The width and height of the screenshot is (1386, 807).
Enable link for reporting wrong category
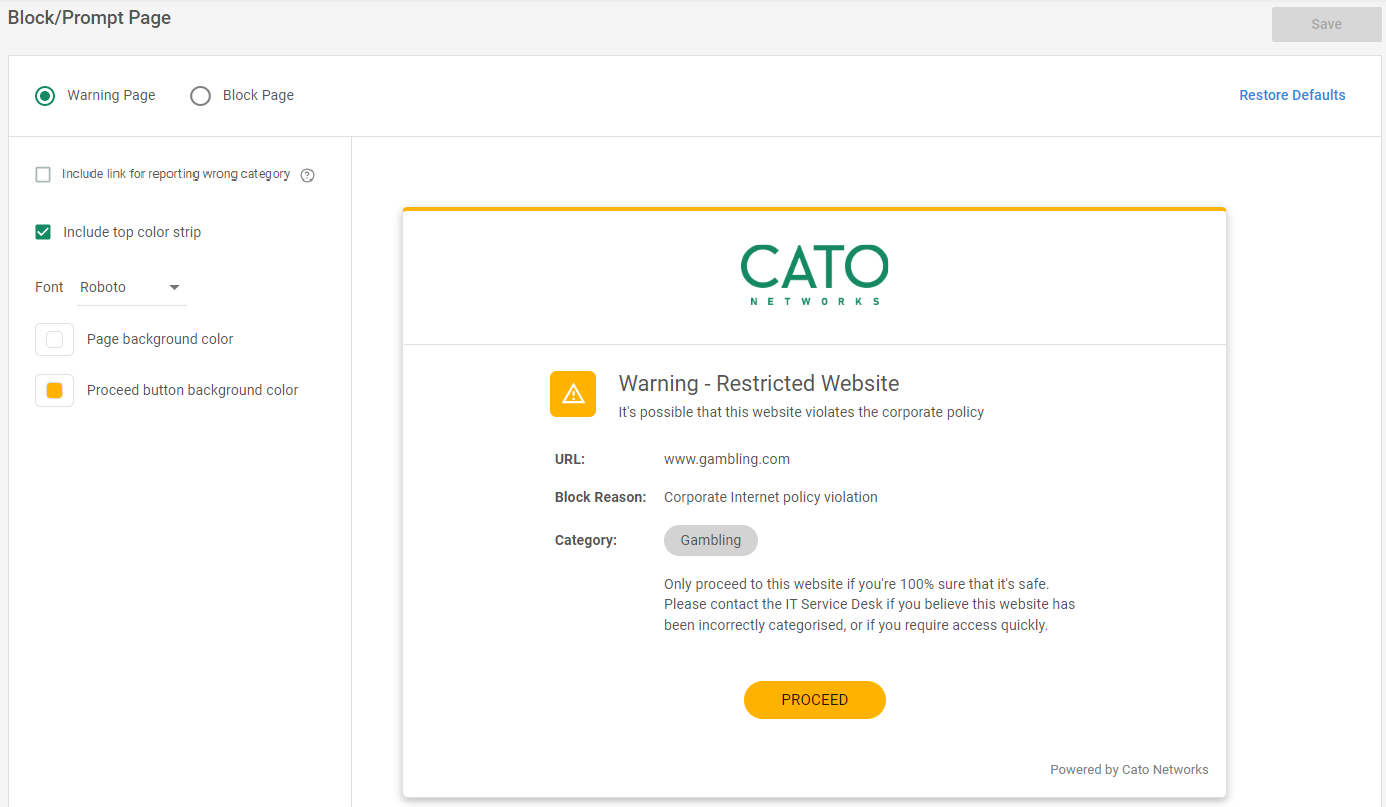[43, 175]
